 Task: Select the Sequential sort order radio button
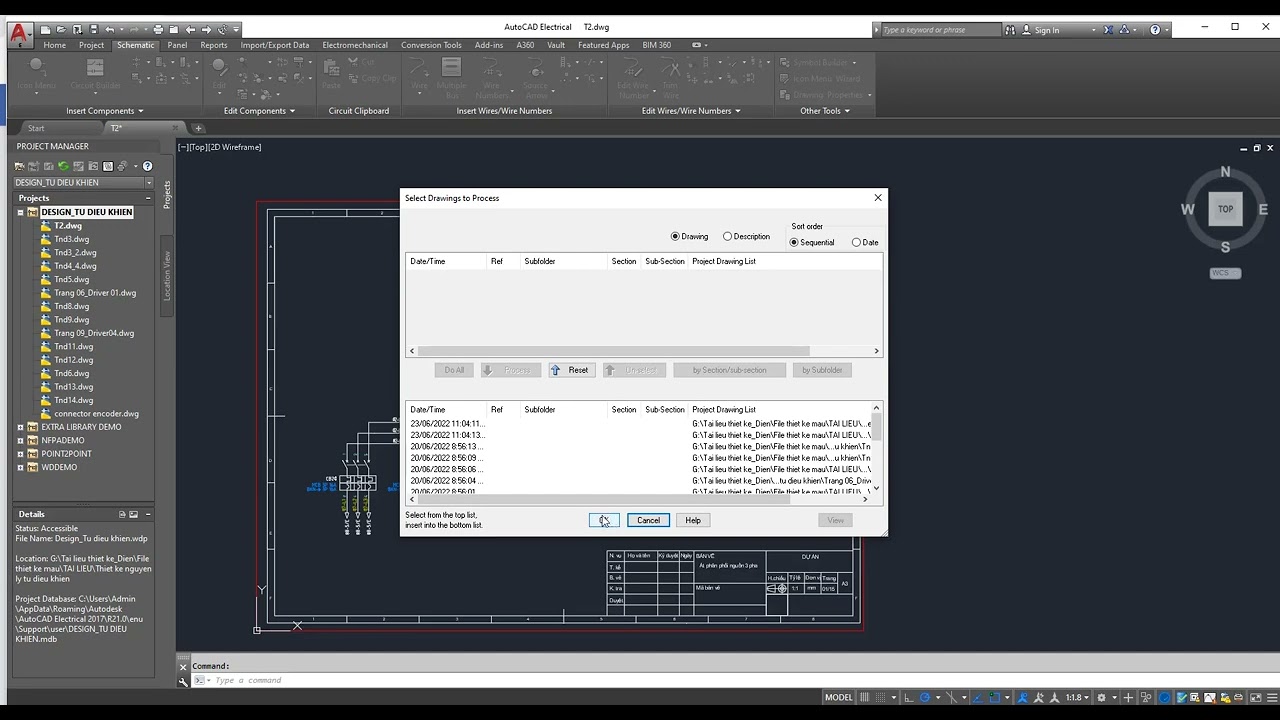(795, 243)
